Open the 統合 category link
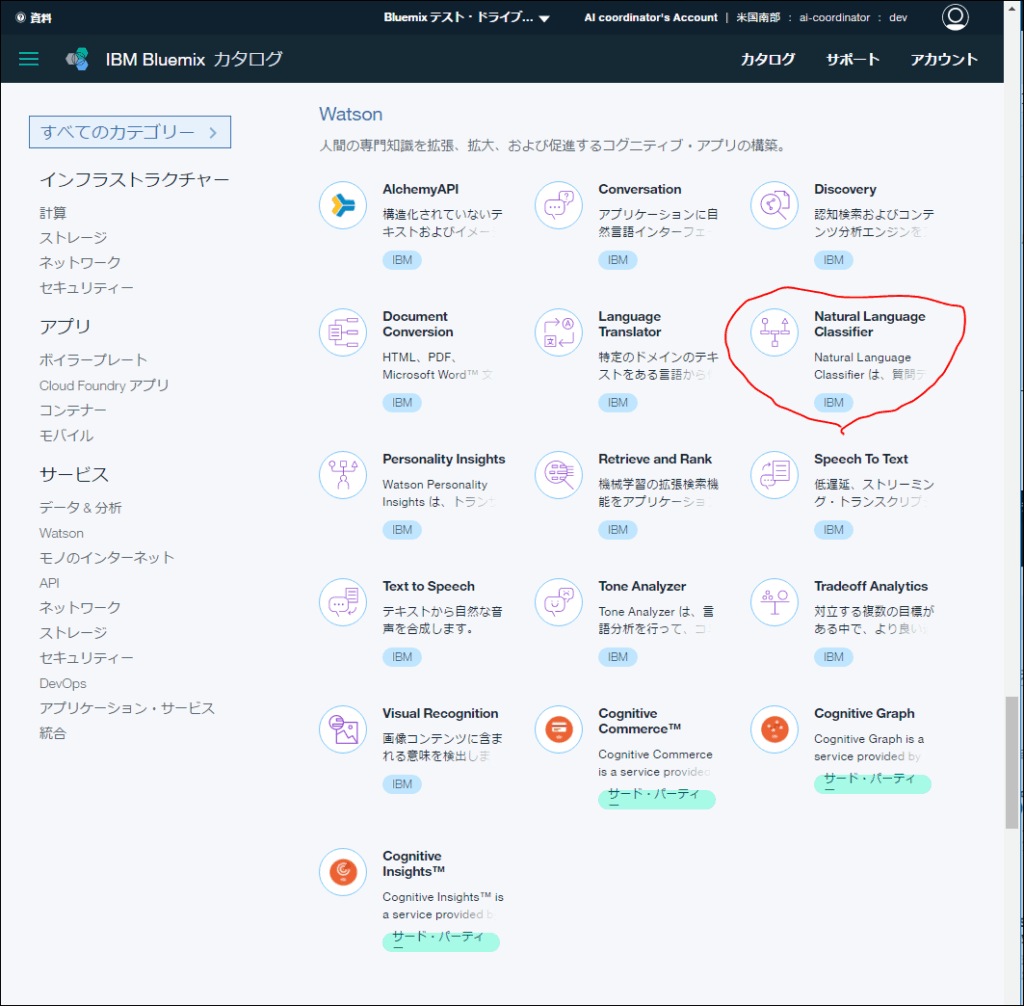The height and width of the screenshot is (1006, 1024). click(x=53, y=734)
